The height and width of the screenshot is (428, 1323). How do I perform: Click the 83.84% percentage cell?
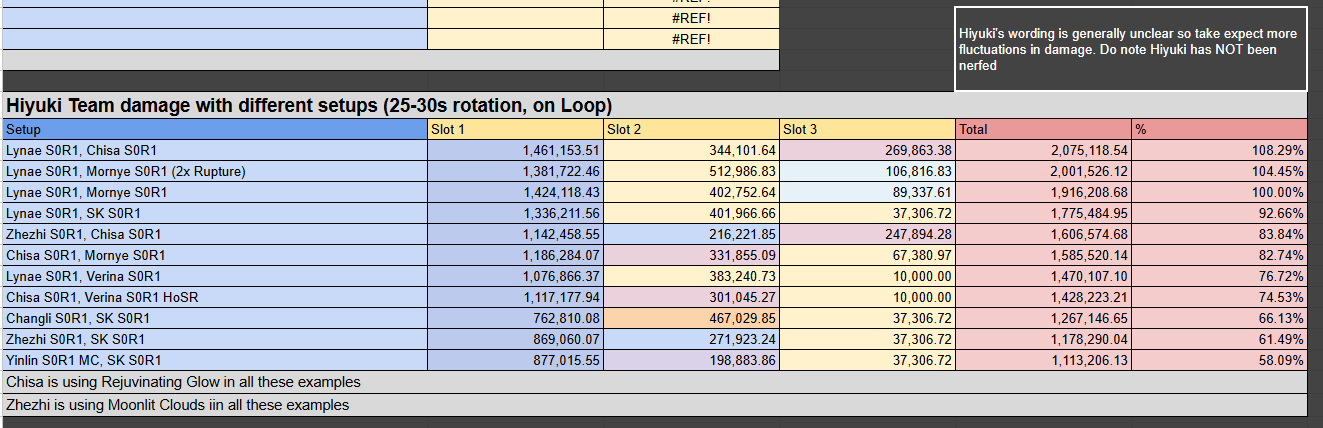click(1219, 234)
